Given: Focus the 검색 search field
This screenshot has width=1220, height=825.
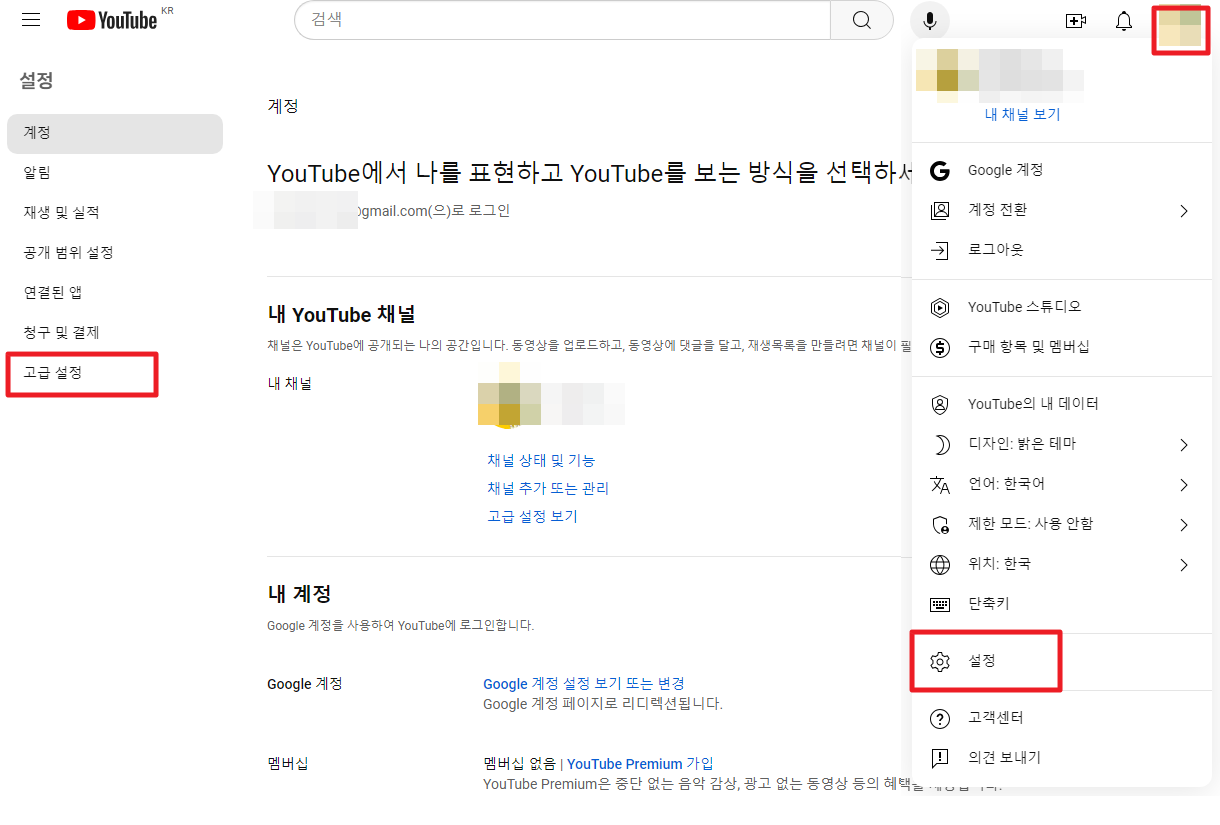Looking at the screenshot, I should [x=563, y=20].
